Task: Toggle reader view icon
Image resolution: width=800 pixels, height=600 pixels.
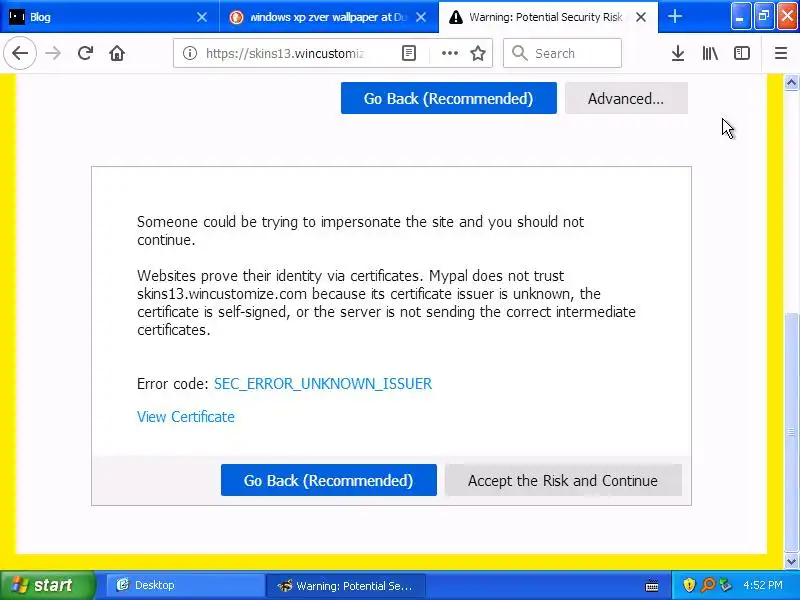Action: click(x=409, y=53)
